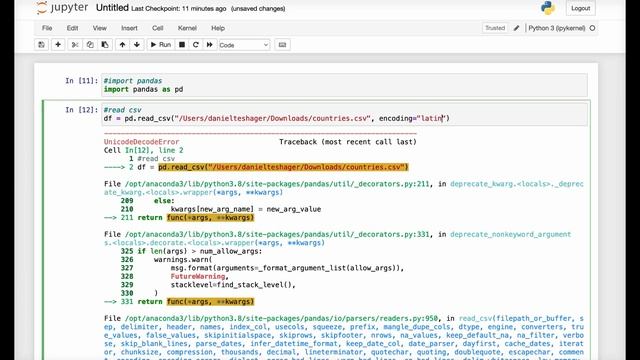Collapse output via the left output margin
Viewport: 640px width, 360px height.
(72, 245)
